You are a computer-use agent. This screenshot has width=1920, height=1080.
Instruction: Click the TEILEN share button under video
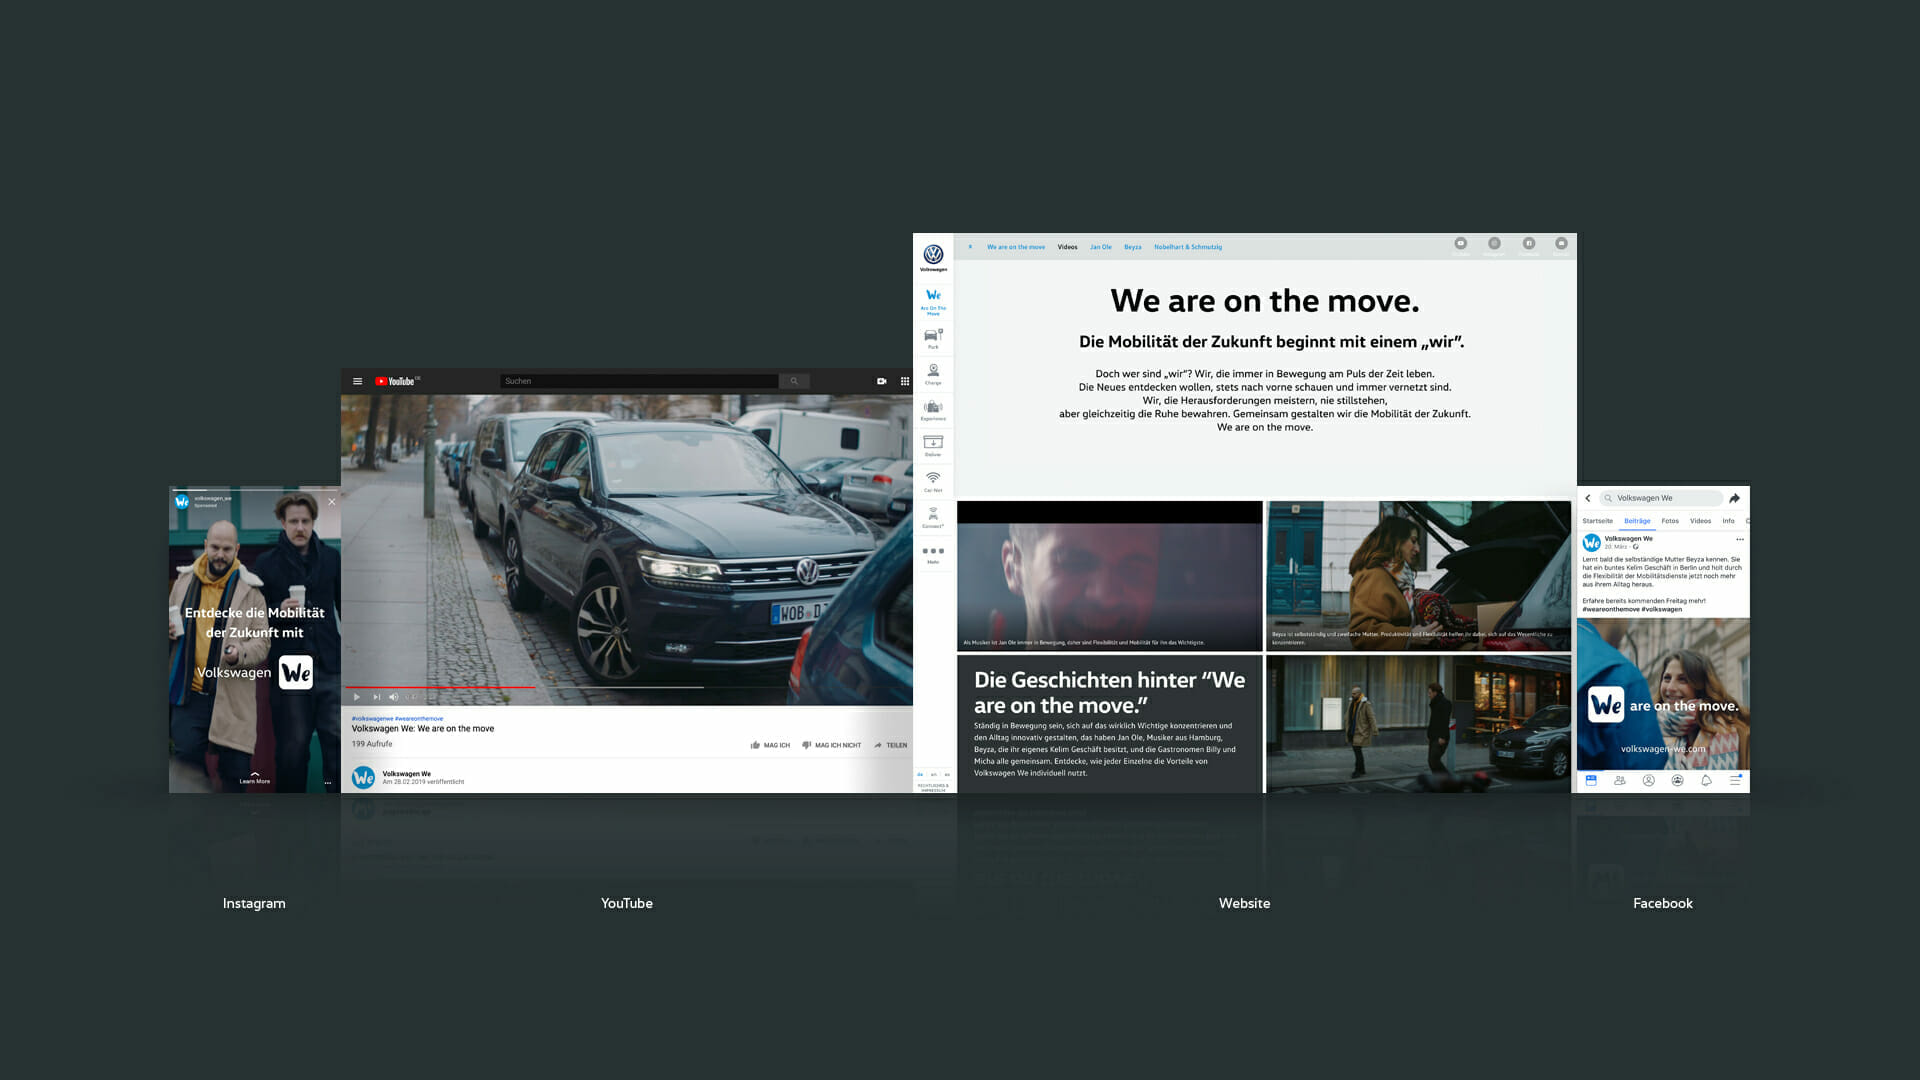click(x=891, y=745)
